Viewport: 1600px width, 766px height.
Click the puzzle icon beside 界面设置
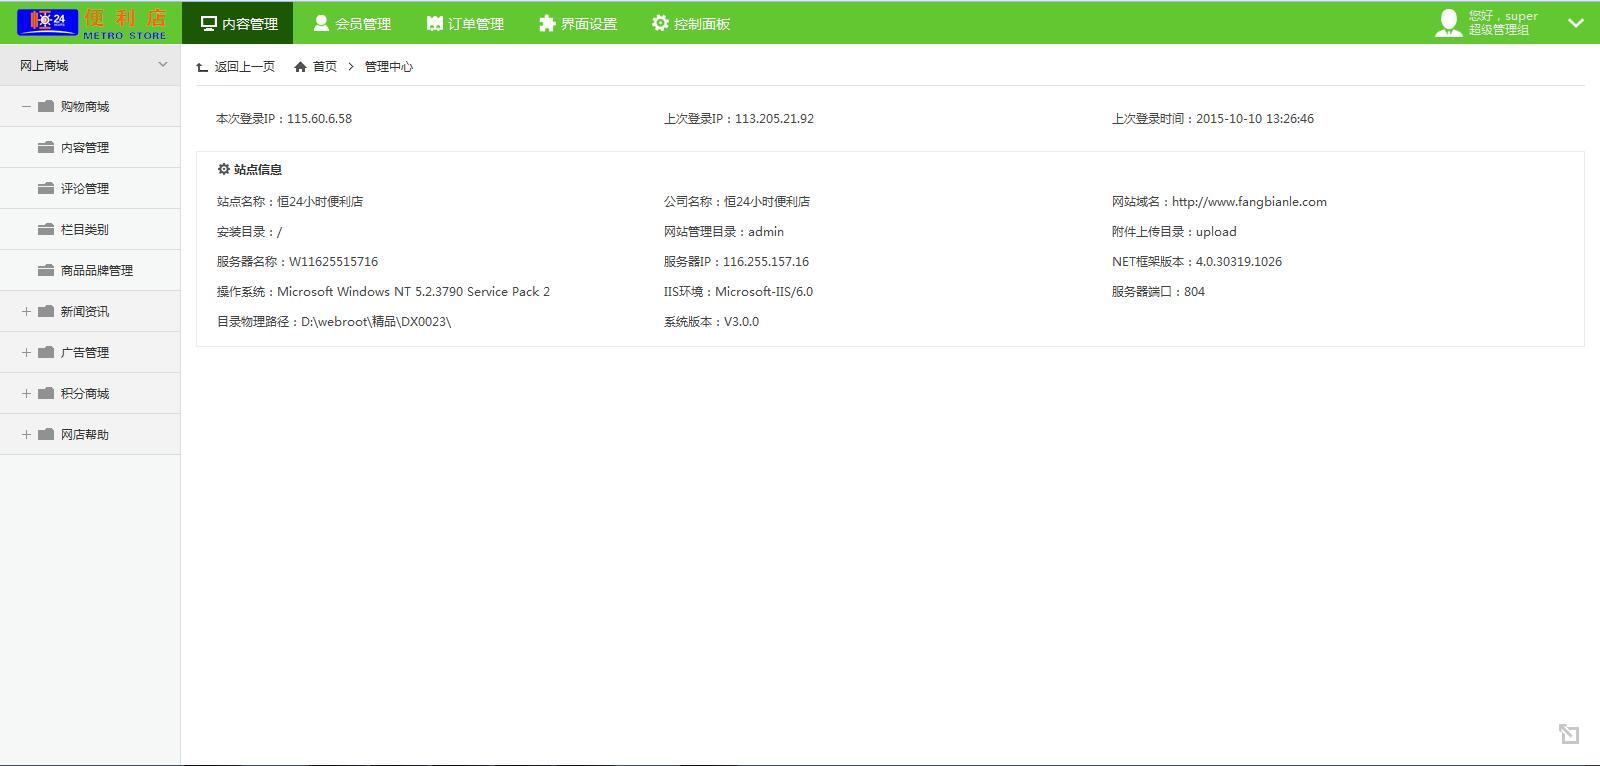tap(547, 23)
